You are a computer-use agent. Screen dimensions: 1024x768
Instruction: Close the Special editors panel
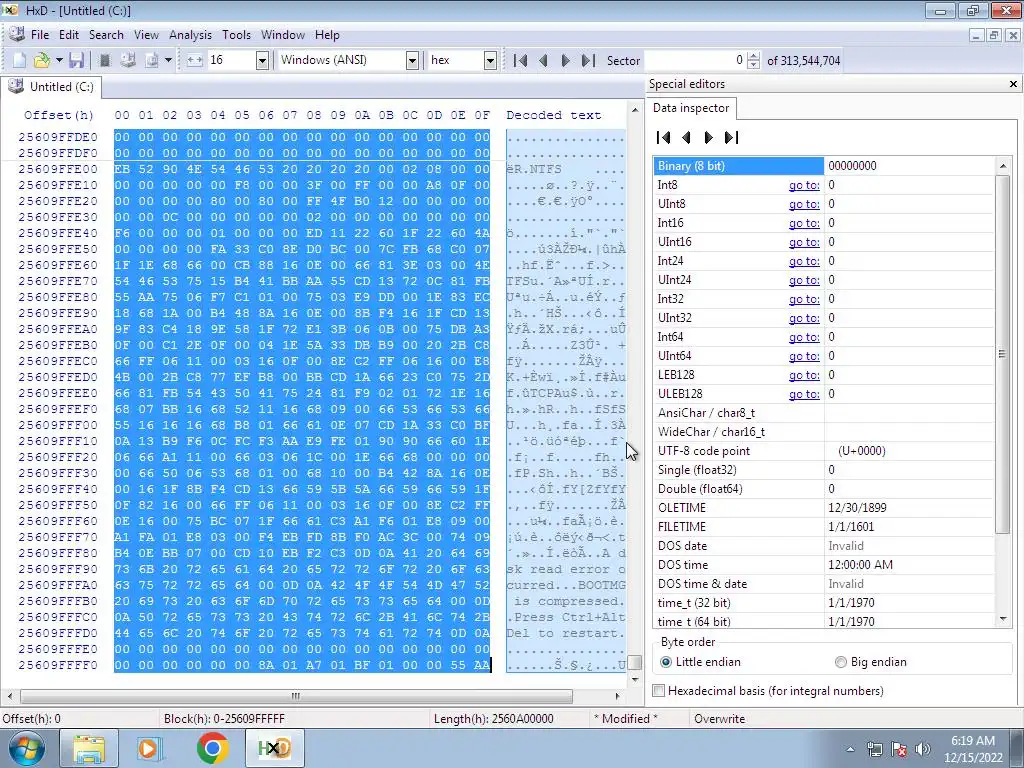tap(1013, 84)
